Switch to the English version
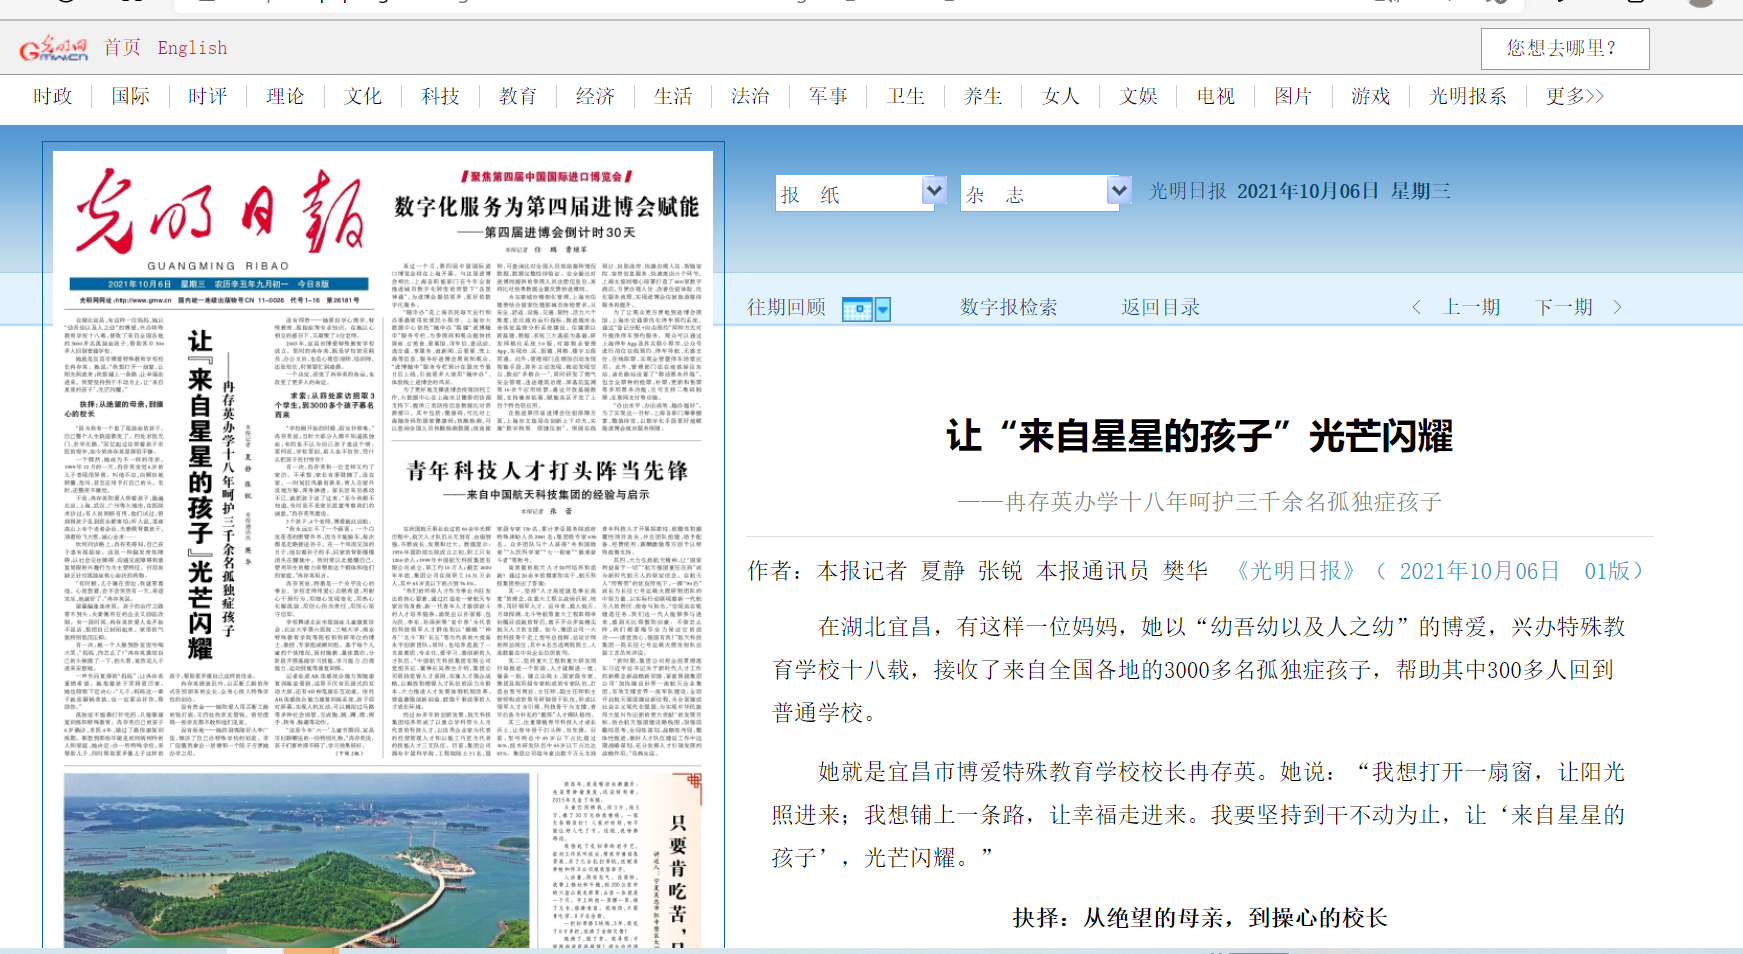This screenshot has width=1743, height=954. (x=192, y=48)
